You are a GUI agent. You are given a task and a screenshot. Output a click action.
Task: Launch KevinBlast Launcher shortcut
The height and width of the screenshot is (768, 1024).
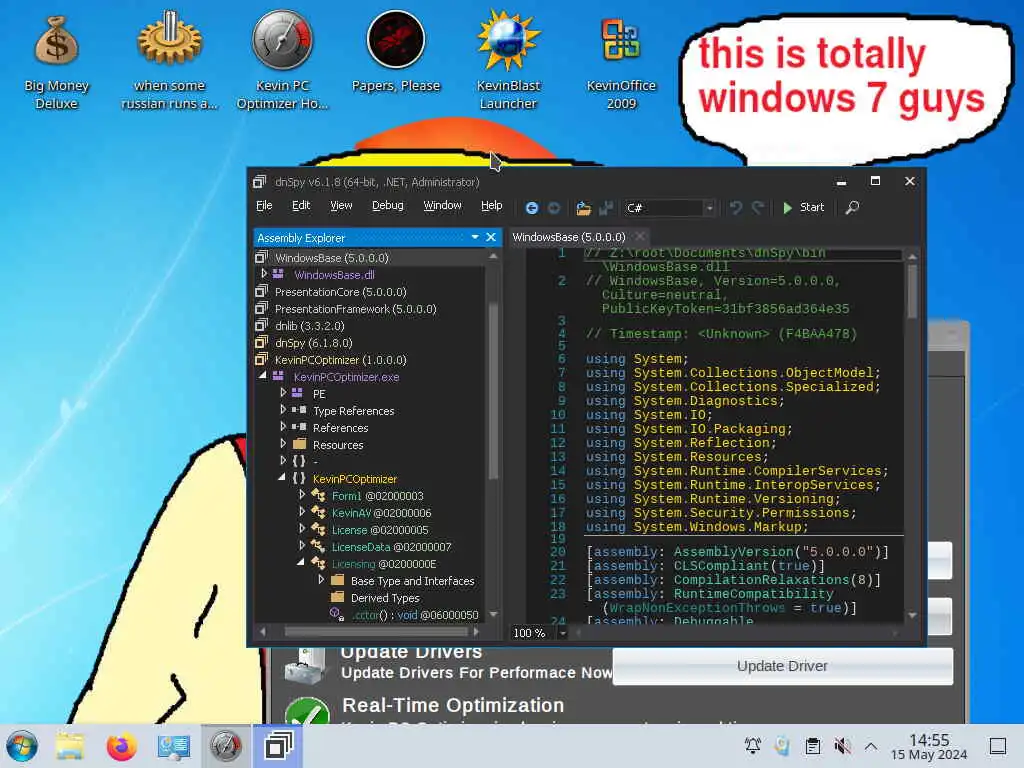coord(508,62)
